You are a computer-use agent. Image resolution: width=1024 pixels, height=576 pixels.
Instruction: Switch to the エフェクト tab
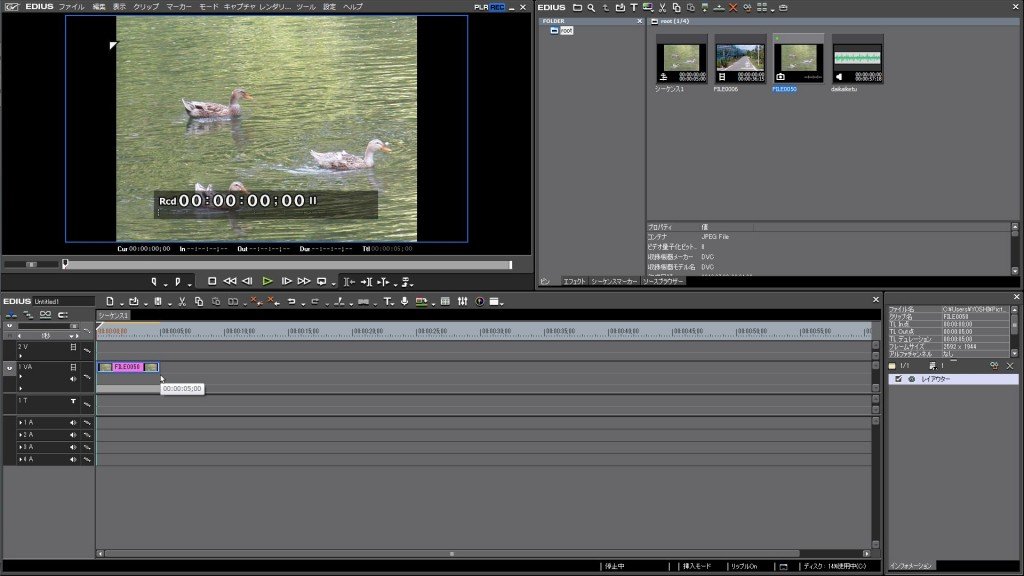coord(574,281)
